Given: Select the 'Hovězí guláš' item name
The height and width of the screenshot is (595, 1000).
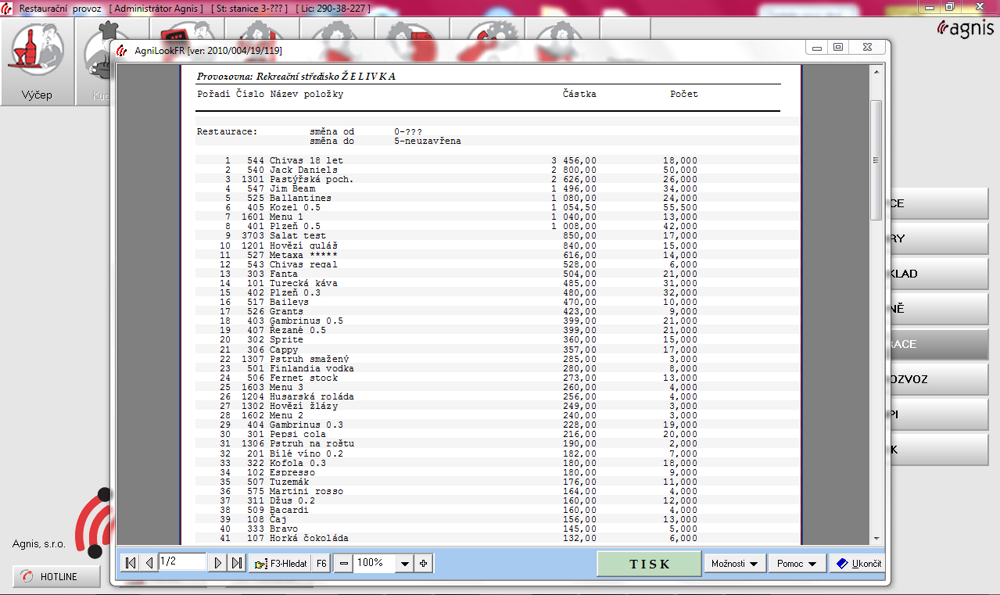Looking at the screenshot, I should [304, 246].
